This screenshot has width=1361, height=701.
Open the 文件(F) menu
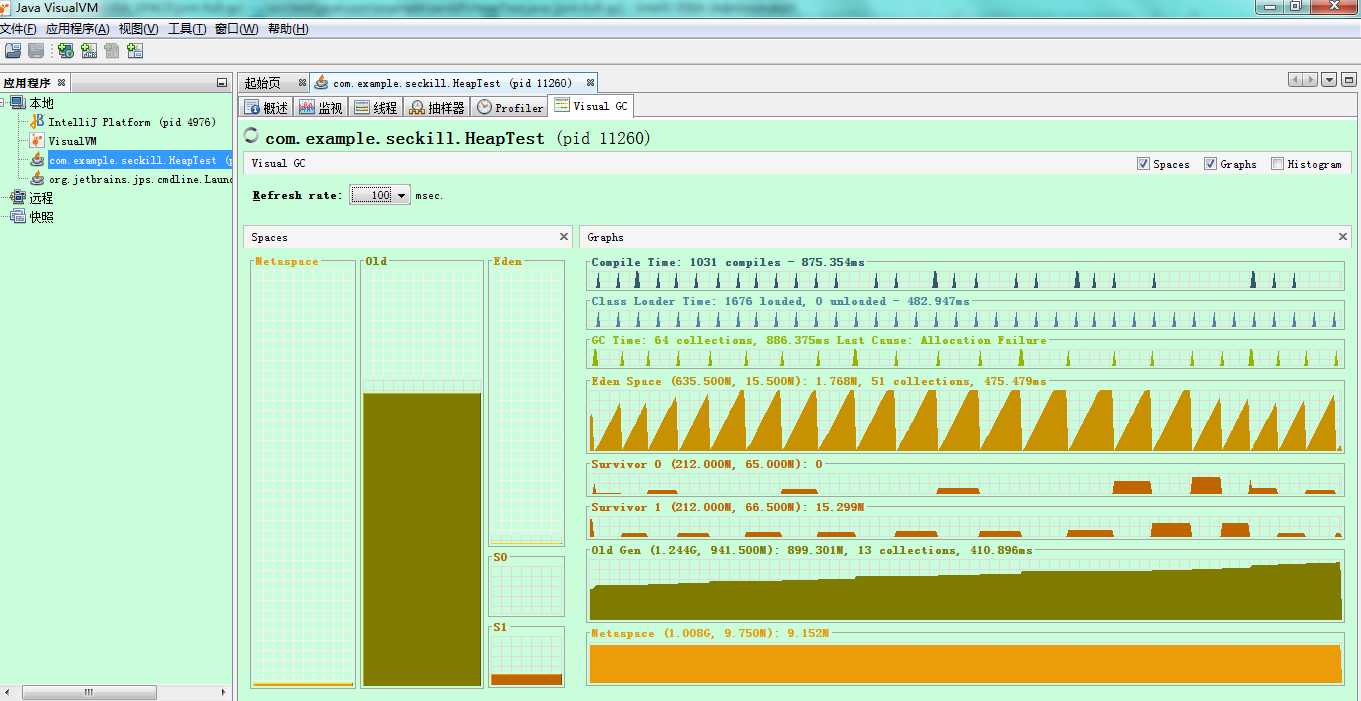19,29
